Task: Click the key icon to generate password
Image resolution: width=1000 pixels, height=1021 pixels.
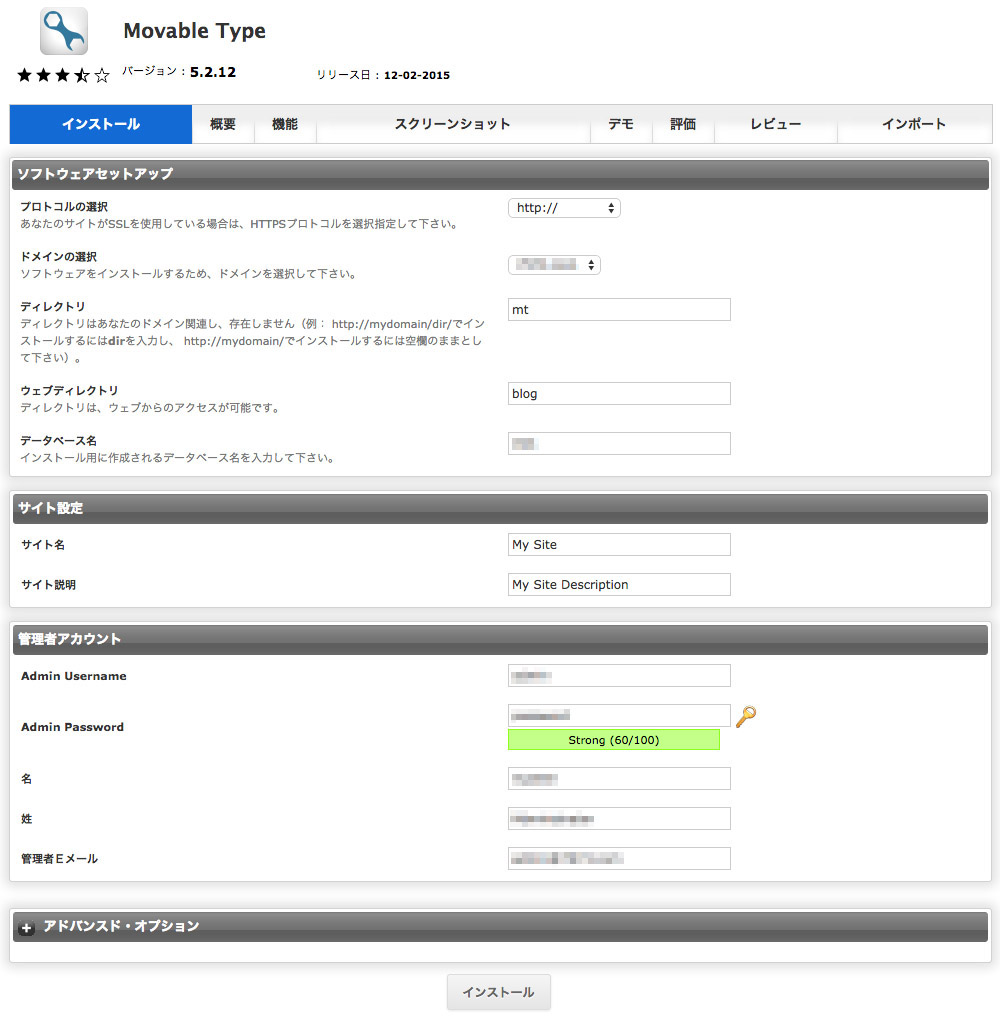Action: tap(745, 716)
